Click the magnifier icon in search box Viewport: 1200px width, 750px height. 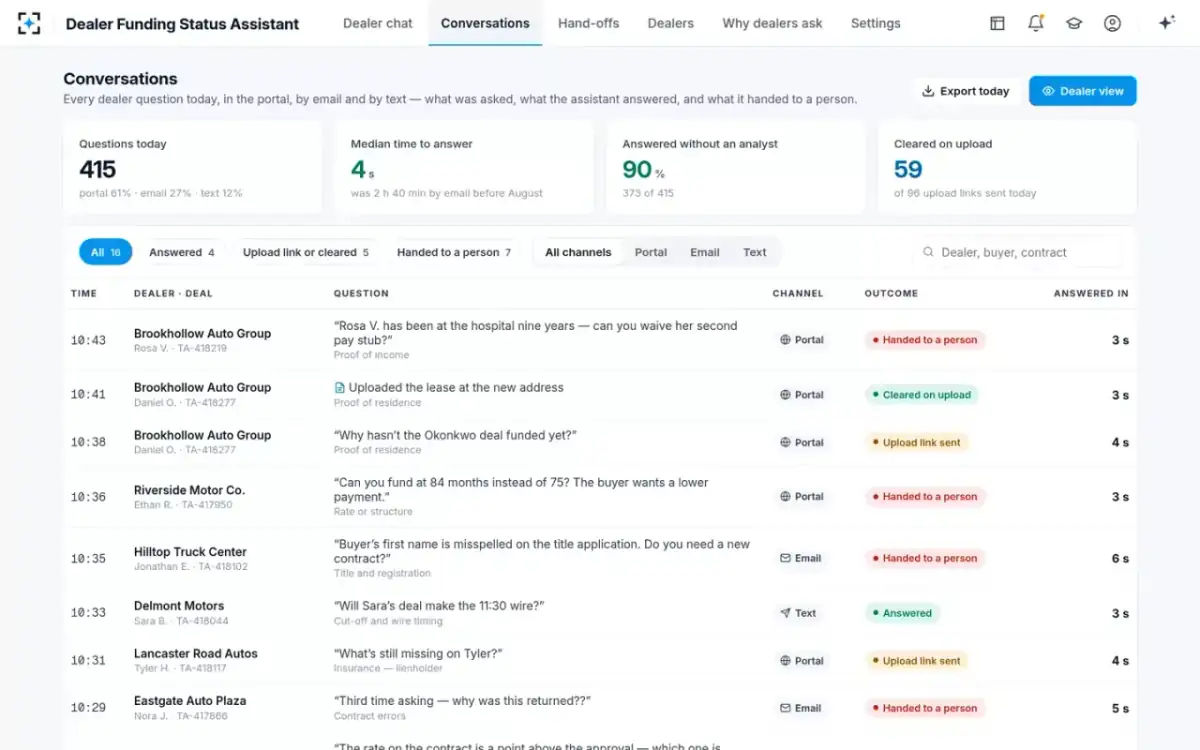click(x=928, y=252)
